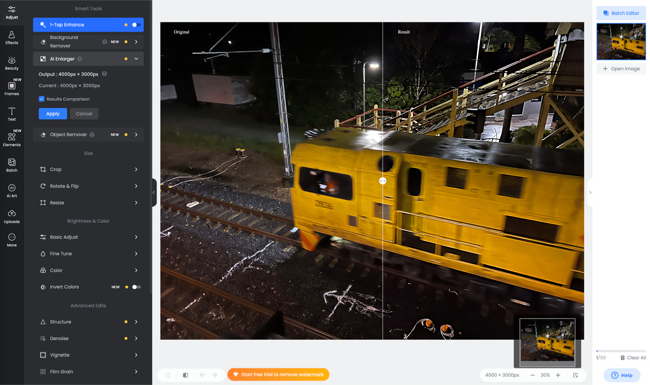Open the Beauty tab in sidebar
The width and height of the screenshot is (650, 385).
tap(12, 63)
